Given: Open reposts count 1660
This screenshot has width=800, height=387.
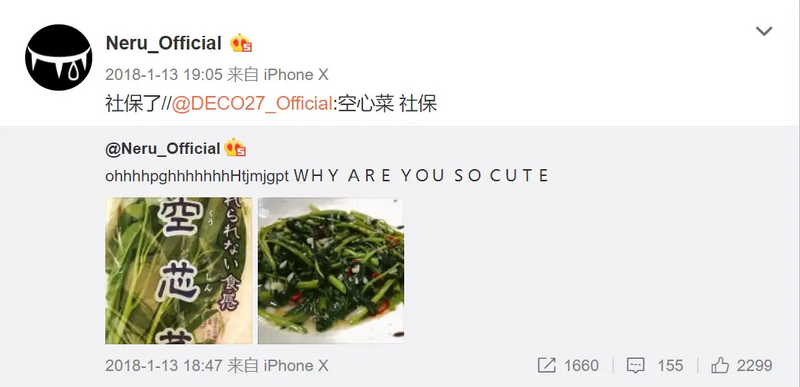Looking at the screenshot, I should 581,366.
